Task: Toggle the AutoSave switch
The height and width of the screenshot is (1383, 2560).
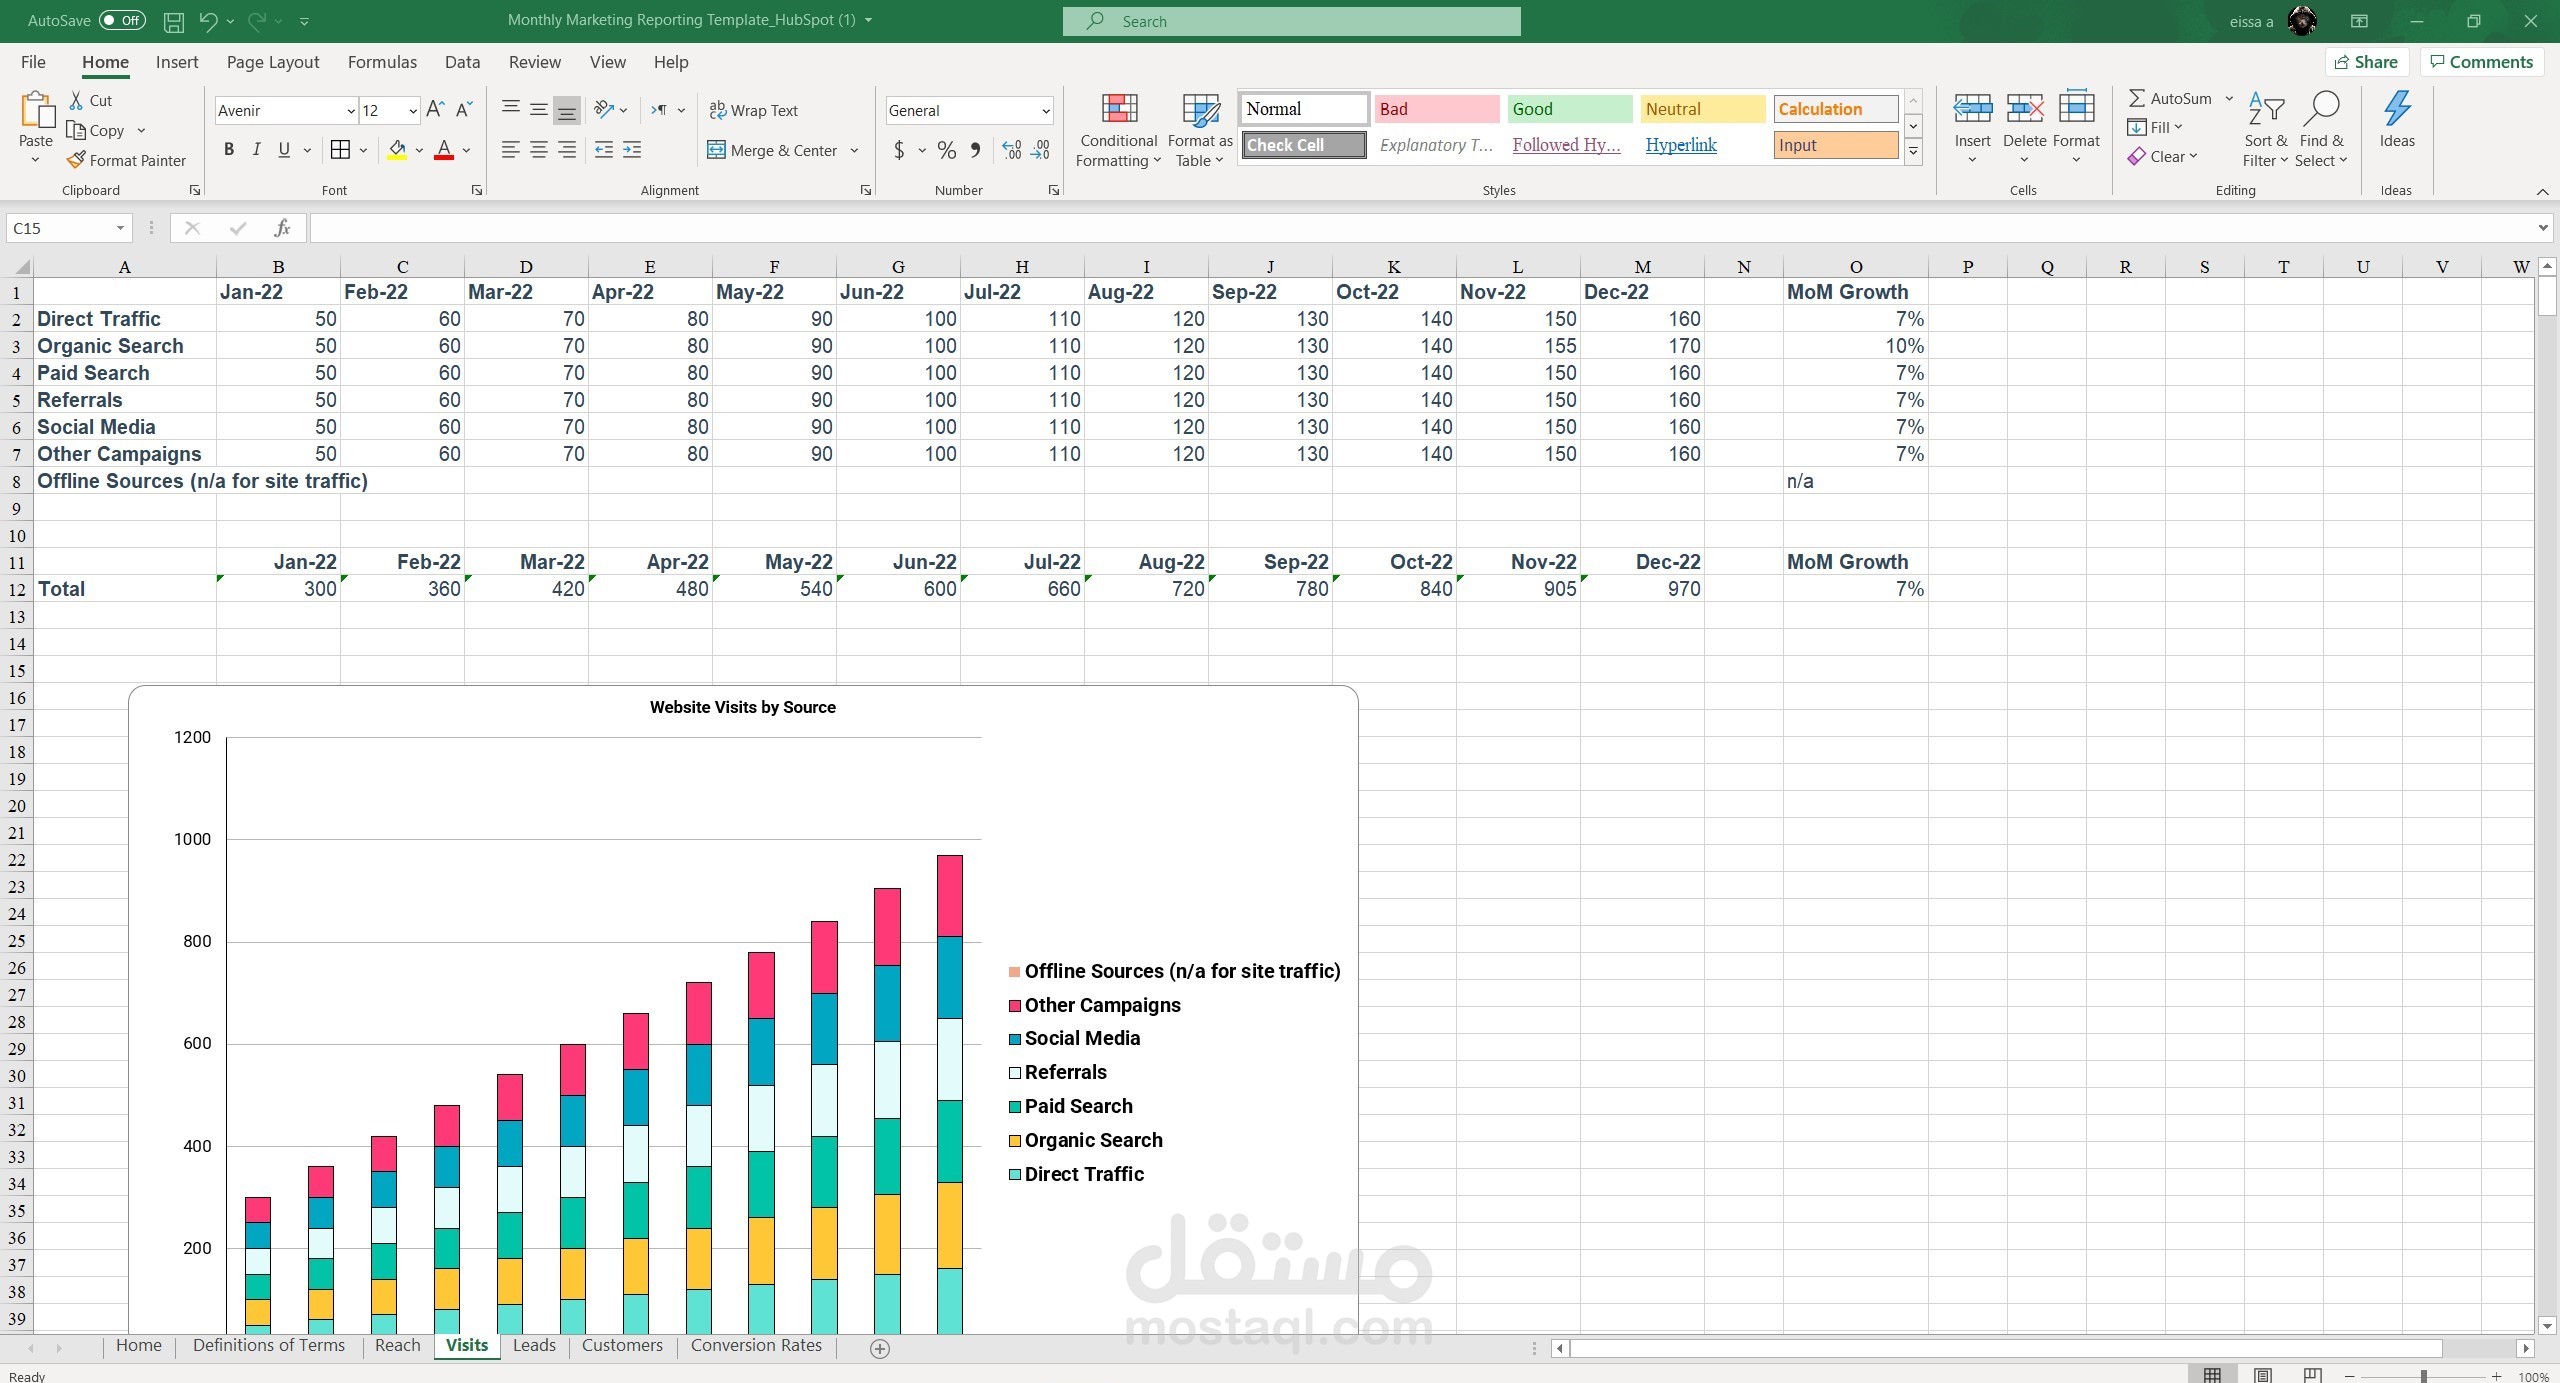Action: tap(122, 21)
